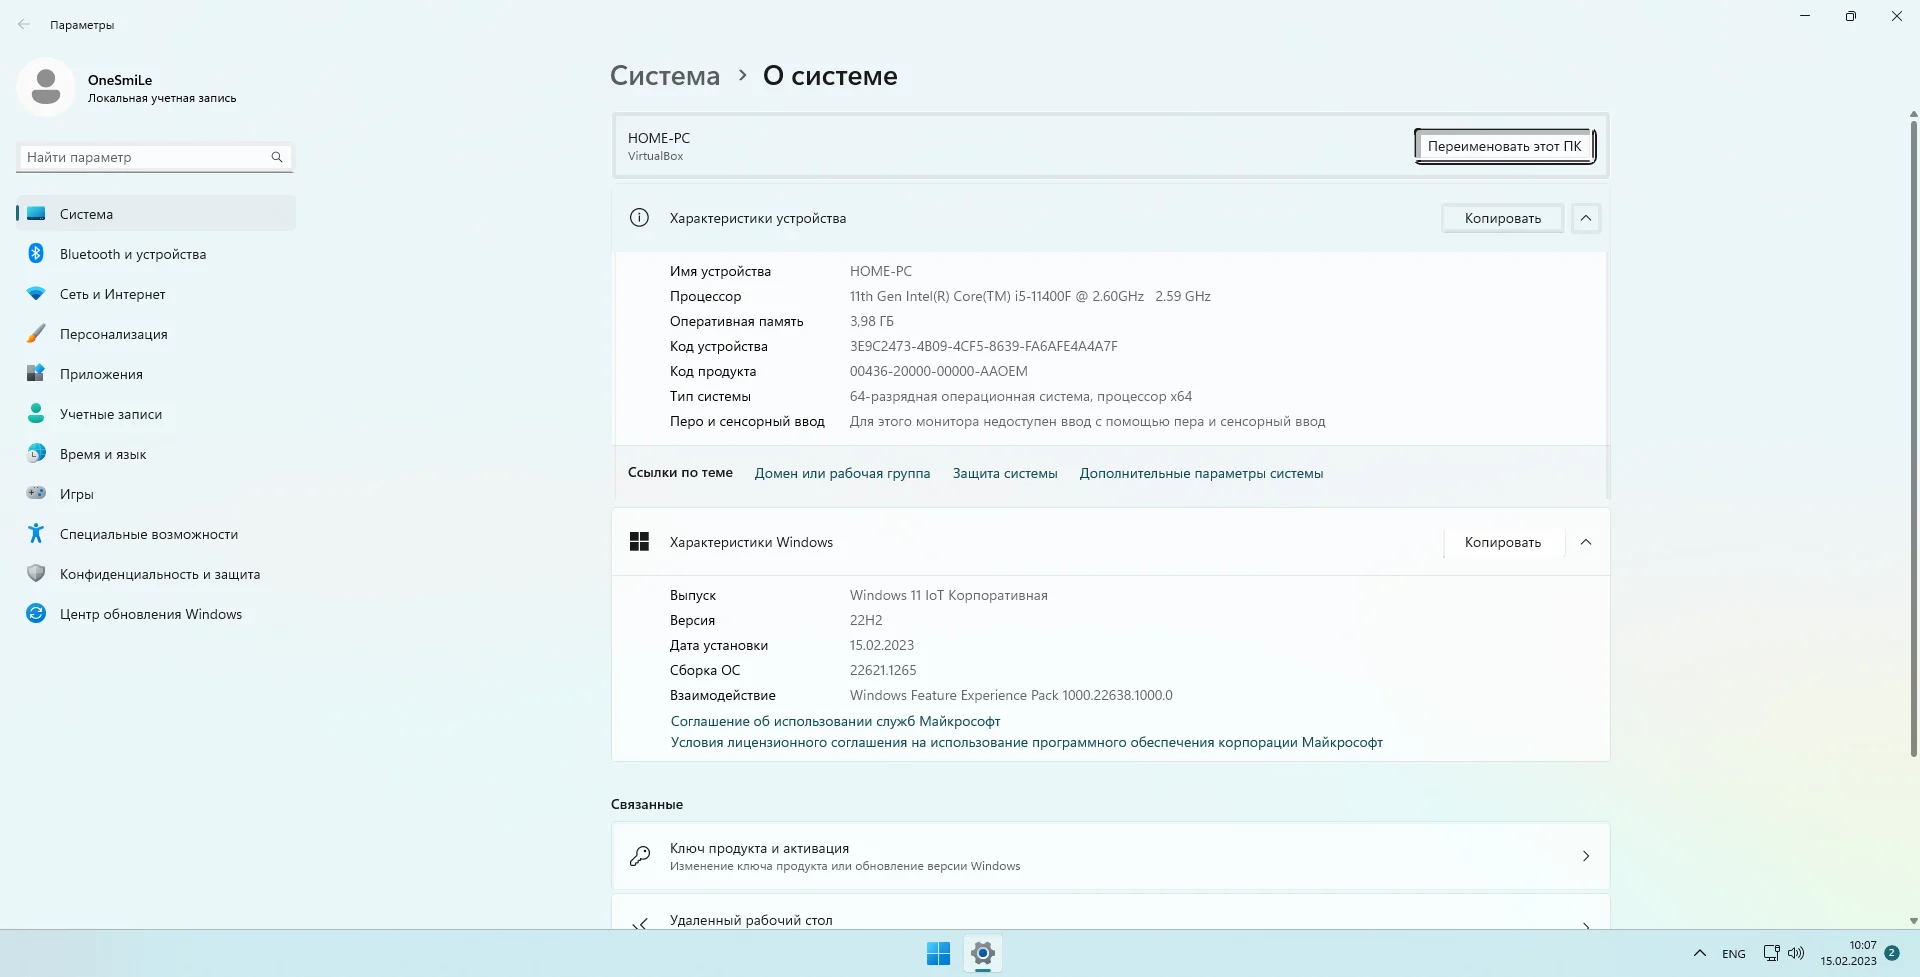Open Персонализация settings
The height and width of the screenshot is (977, 1920).
click(x=156, y=334)
